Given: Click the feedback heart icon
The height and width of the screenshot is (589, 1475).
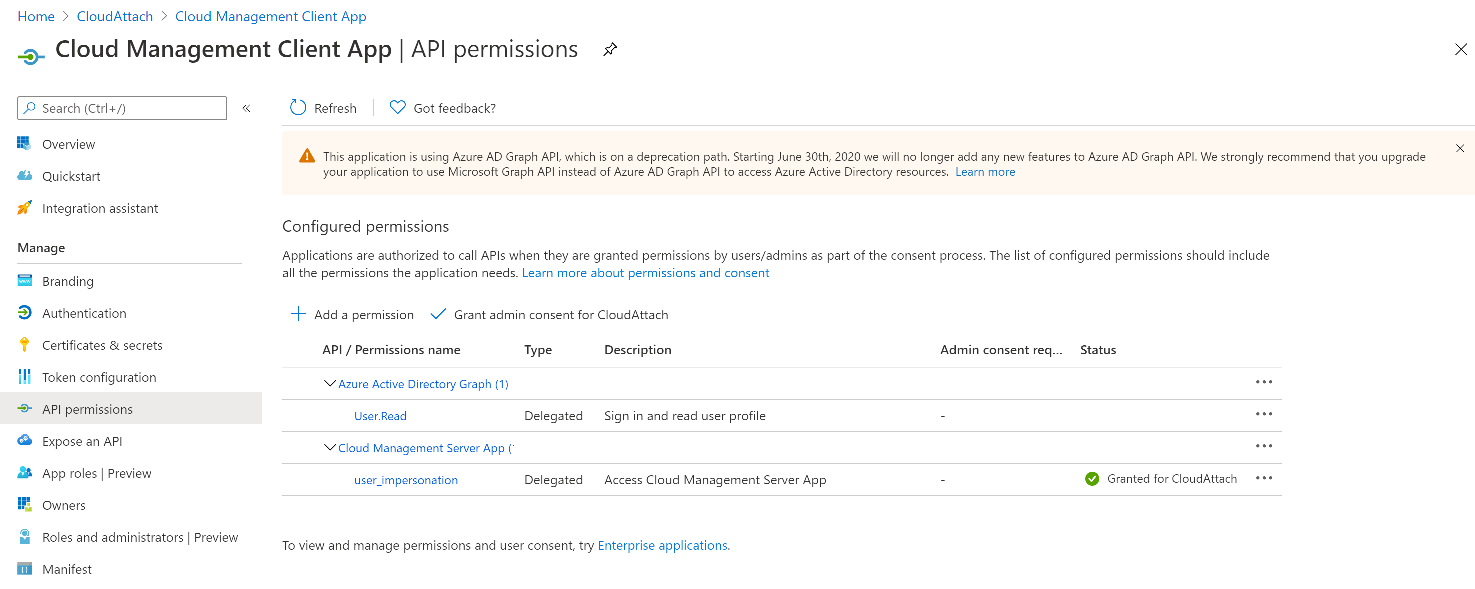Looking at the screenshot, I should [x=397, y=108].
